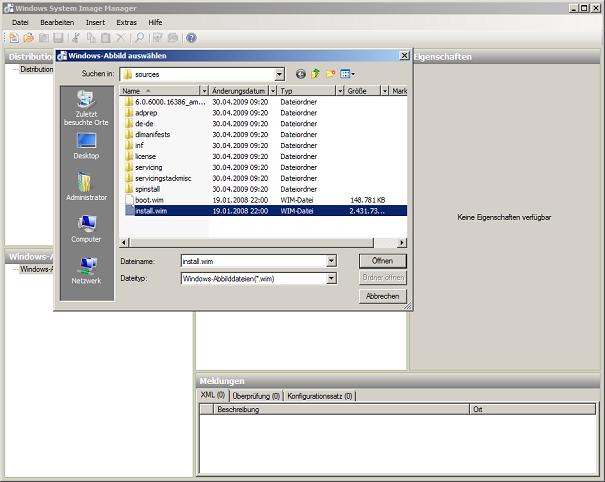The image size is (605, 482).
Task: Go to Desktop in the places bar
Action: tap(86, 146)
